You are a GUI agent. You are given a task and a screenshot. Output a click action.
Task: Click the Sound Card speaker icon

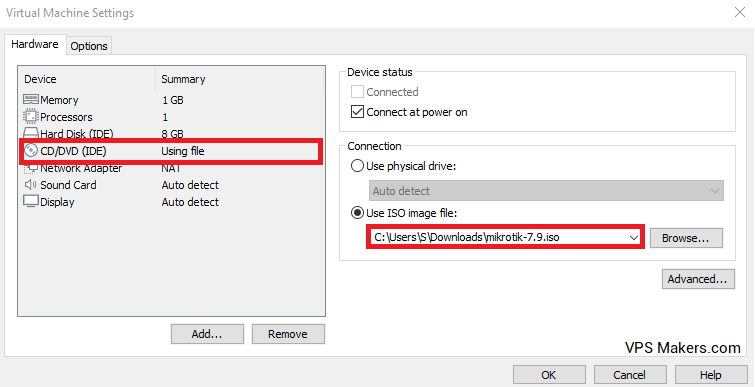point(31,185)
